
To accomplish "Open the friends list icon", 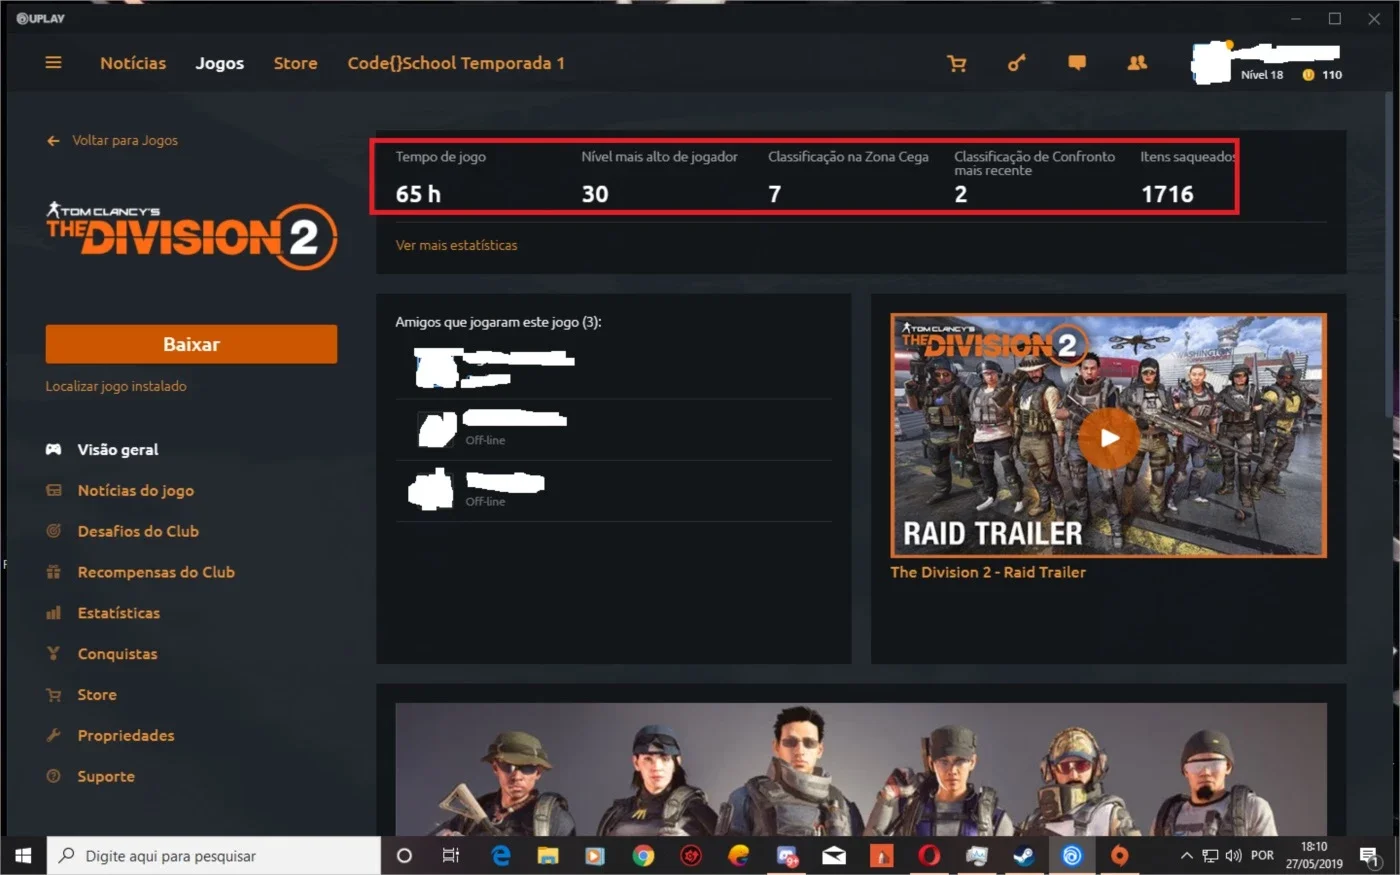I will tap(1137, 63).
